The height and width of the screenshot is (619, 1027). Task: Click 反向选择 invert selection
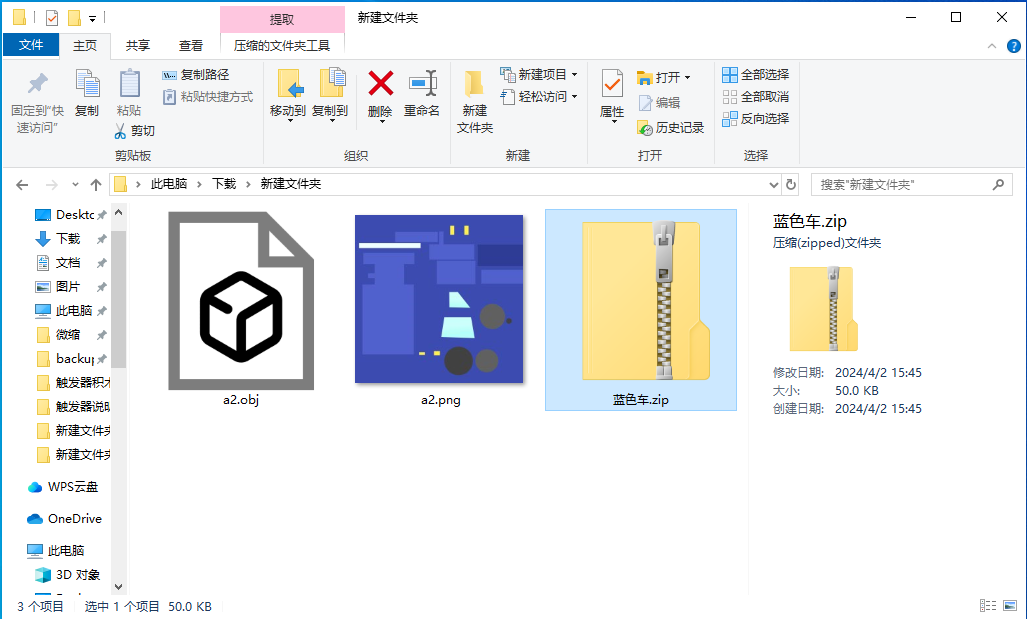point(756,119)
